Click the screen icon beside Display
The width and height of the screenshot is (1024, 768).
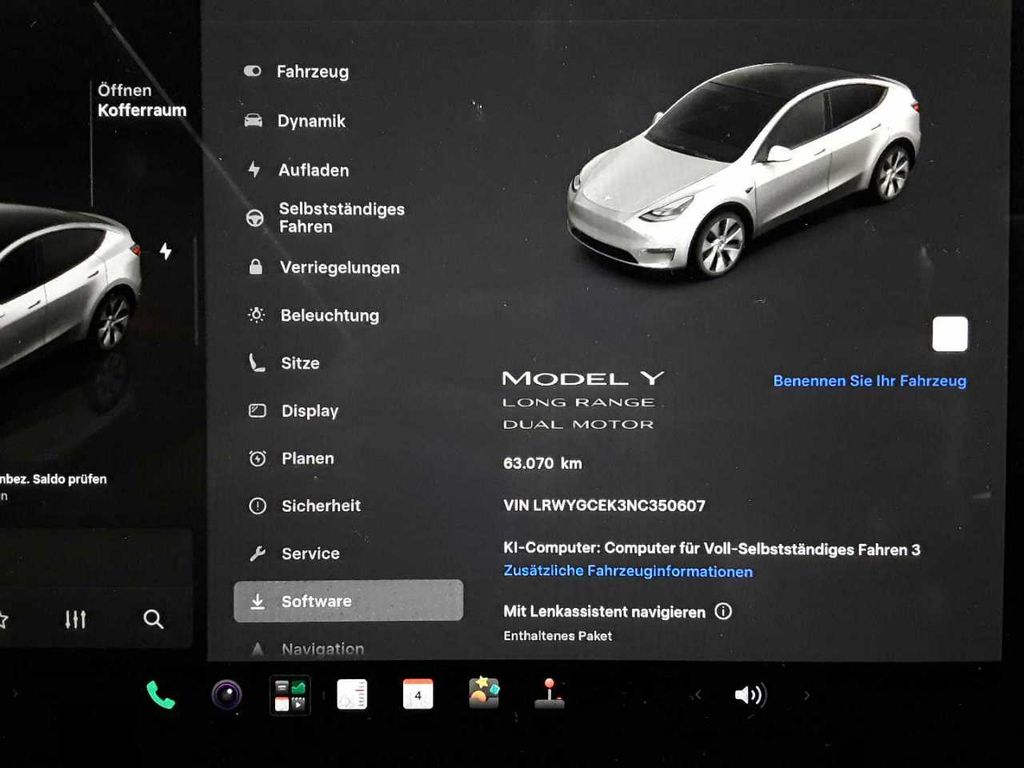click(257, 411)
